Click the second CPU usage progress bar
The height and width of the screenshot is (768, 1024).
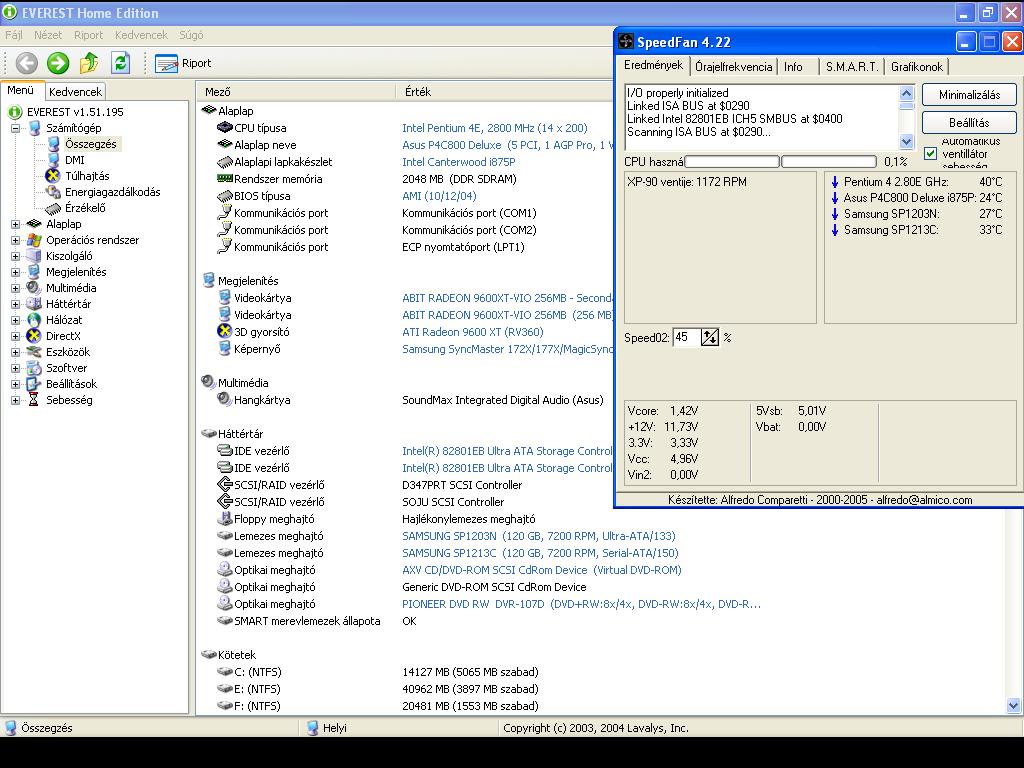(829, 161)
